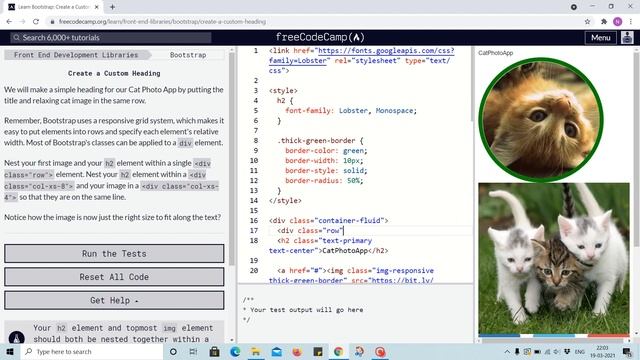The height and width of the screenshot is (360, 640).
Task: Click the Search 6,000+ tutorials field
Action: coord(111,38)
